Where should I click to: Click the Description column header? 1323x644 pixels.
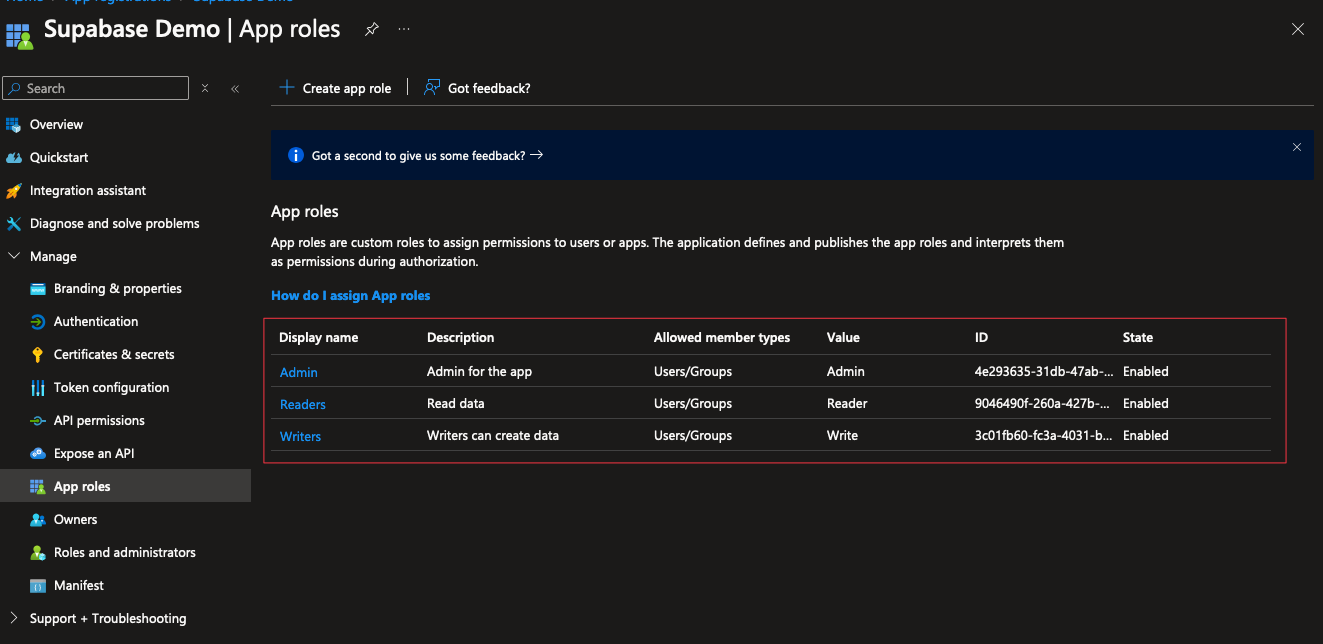[460, 338]
